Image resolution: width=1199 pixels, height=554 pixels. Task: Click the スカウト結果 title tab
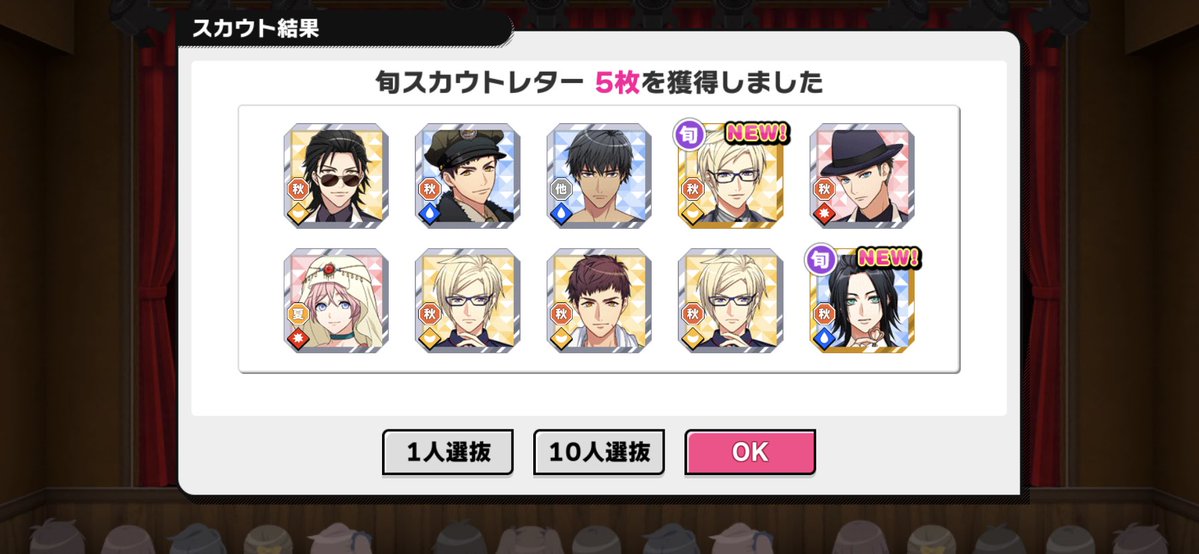[256, 28]
